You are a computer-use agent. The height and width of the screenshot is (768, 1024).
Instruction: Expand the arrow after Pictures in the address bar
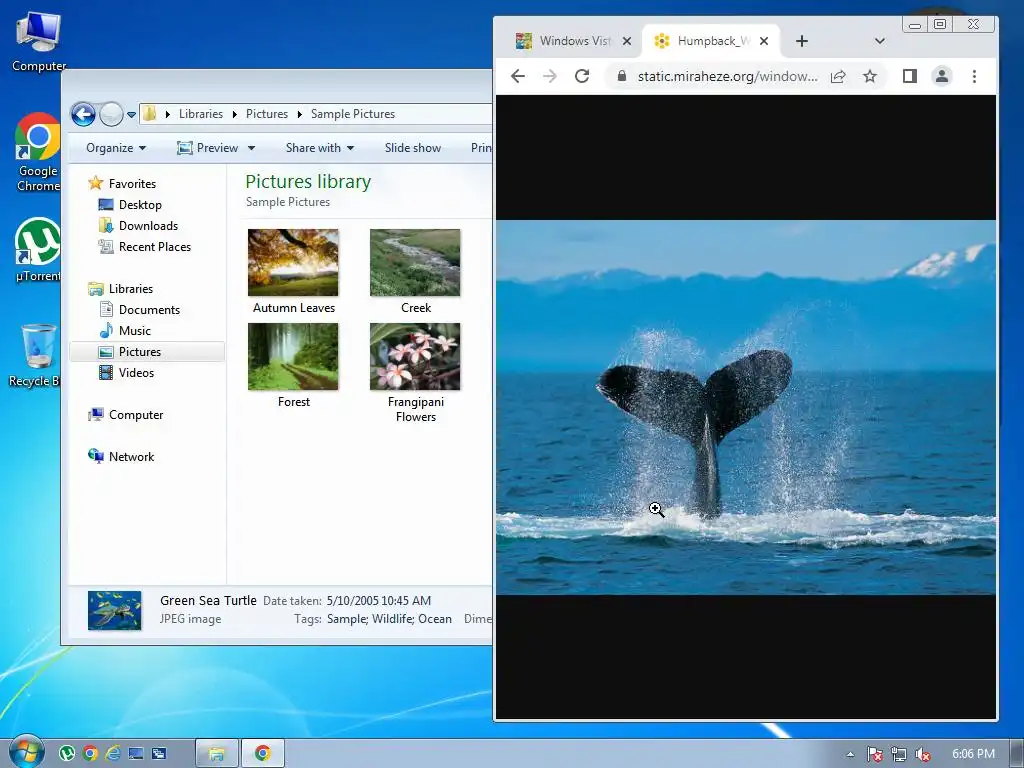point(300,114)
